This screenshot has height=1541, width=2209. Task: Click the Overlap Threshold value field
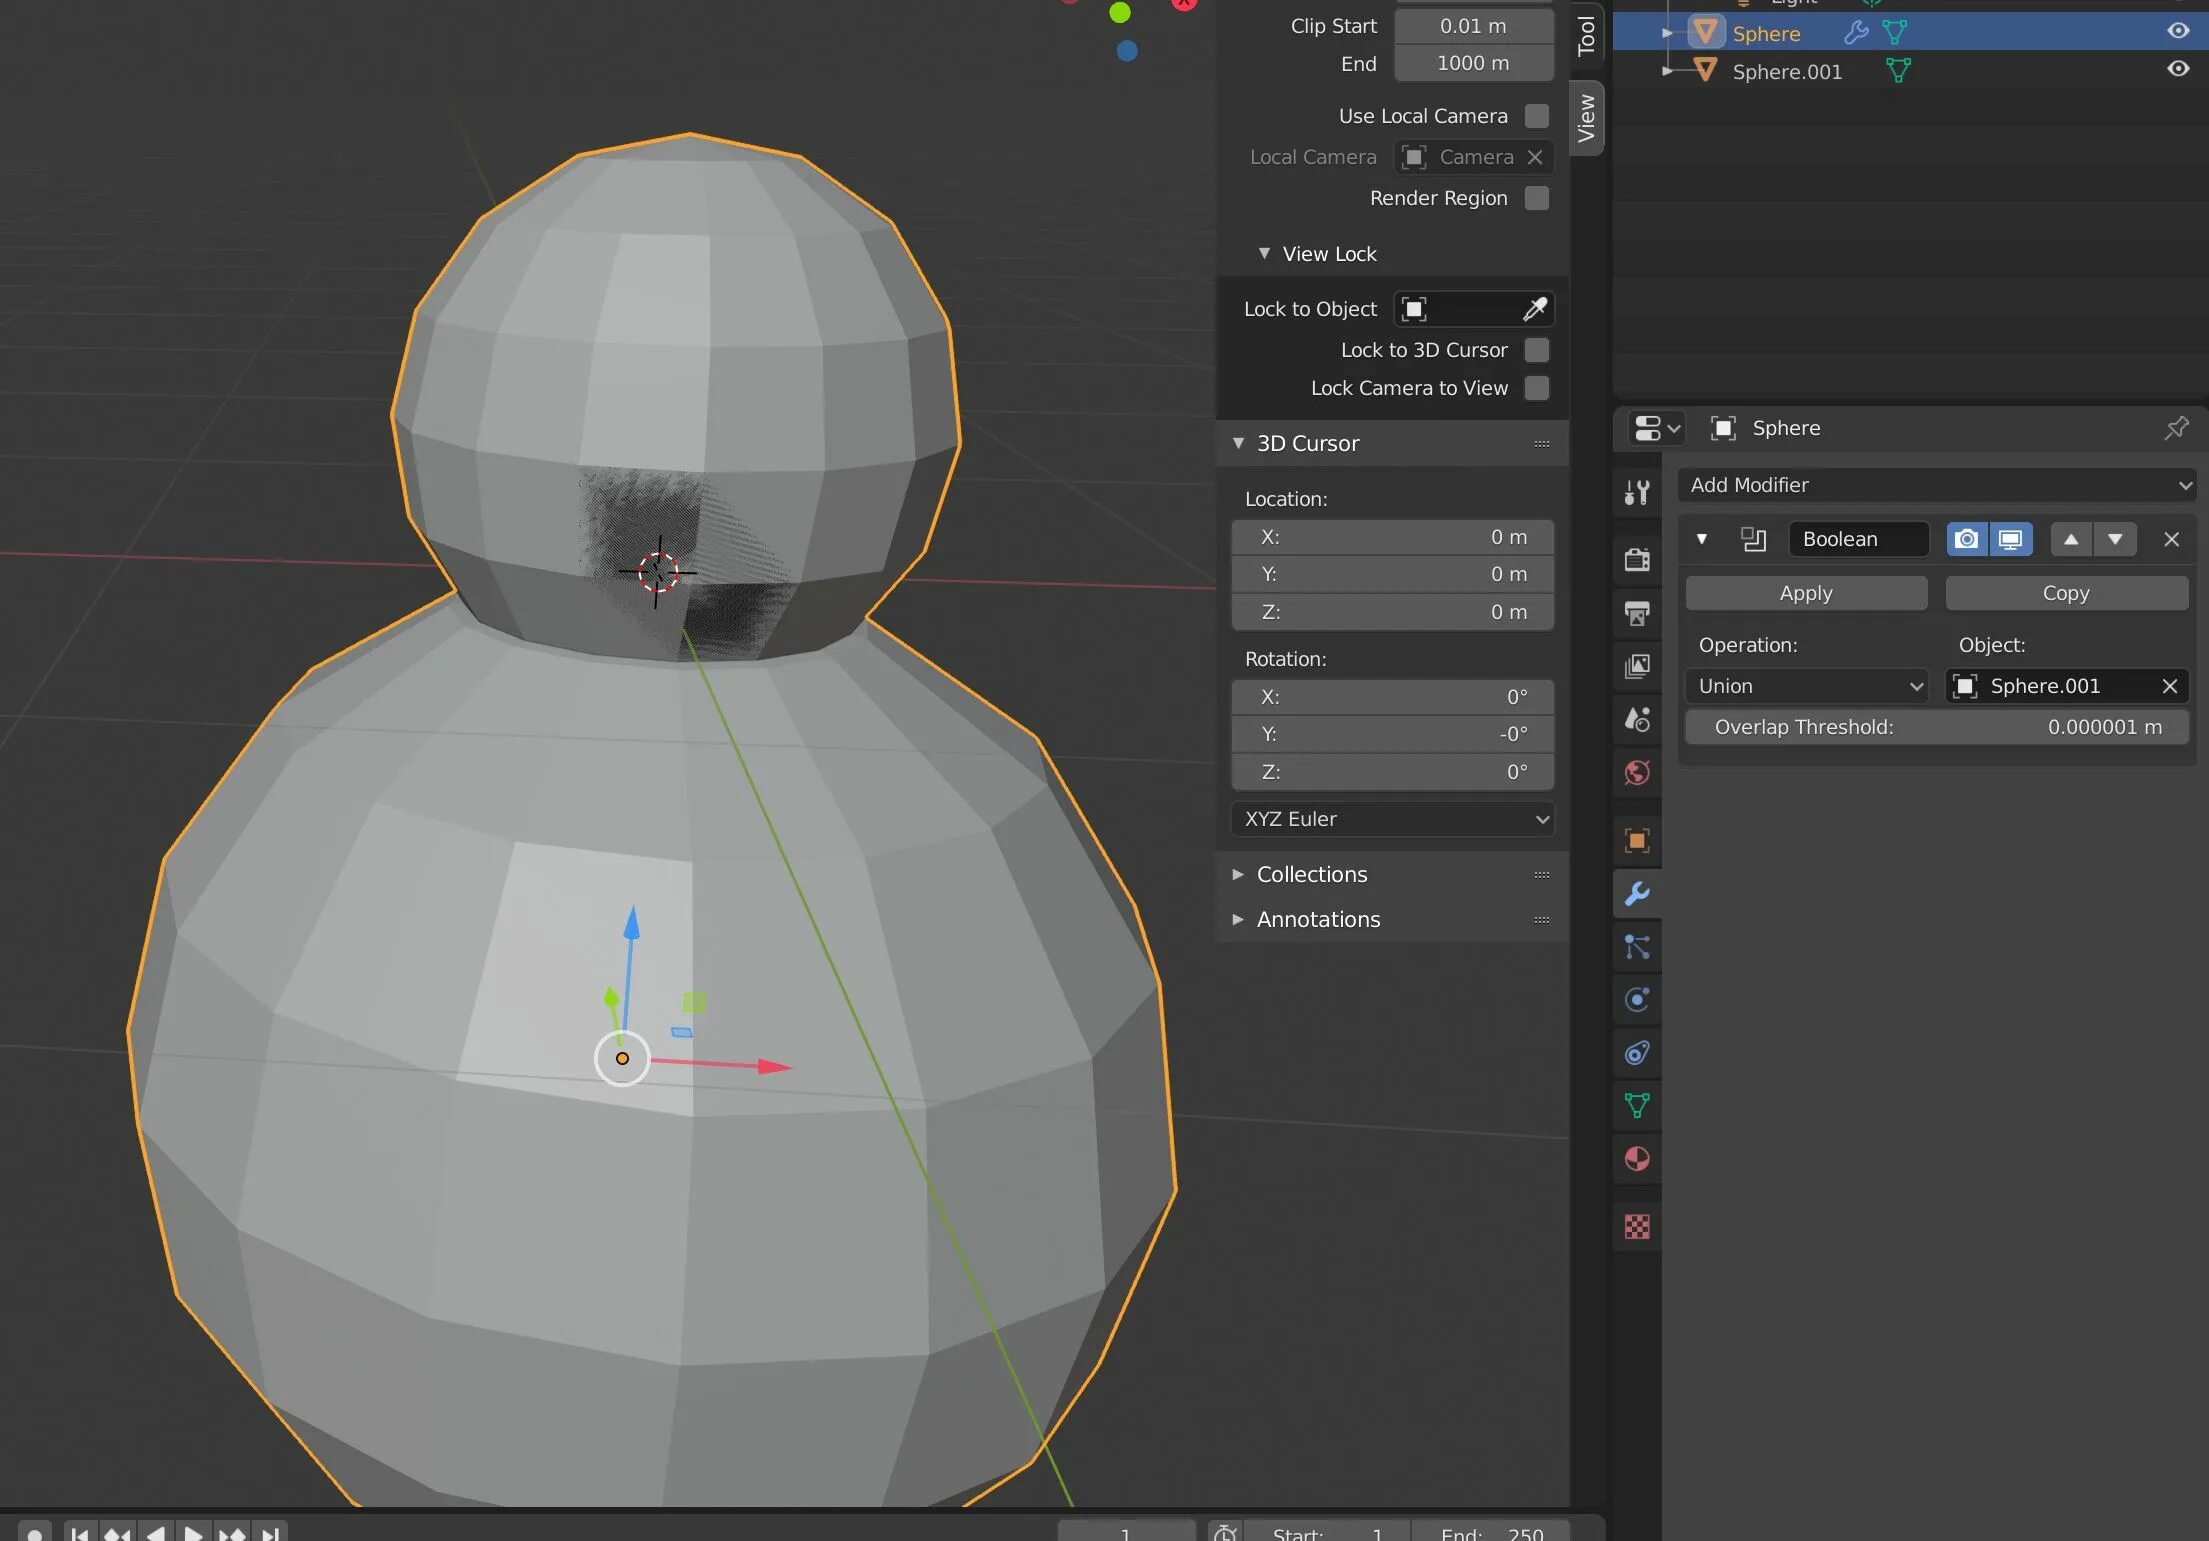tap(1936, 727)
